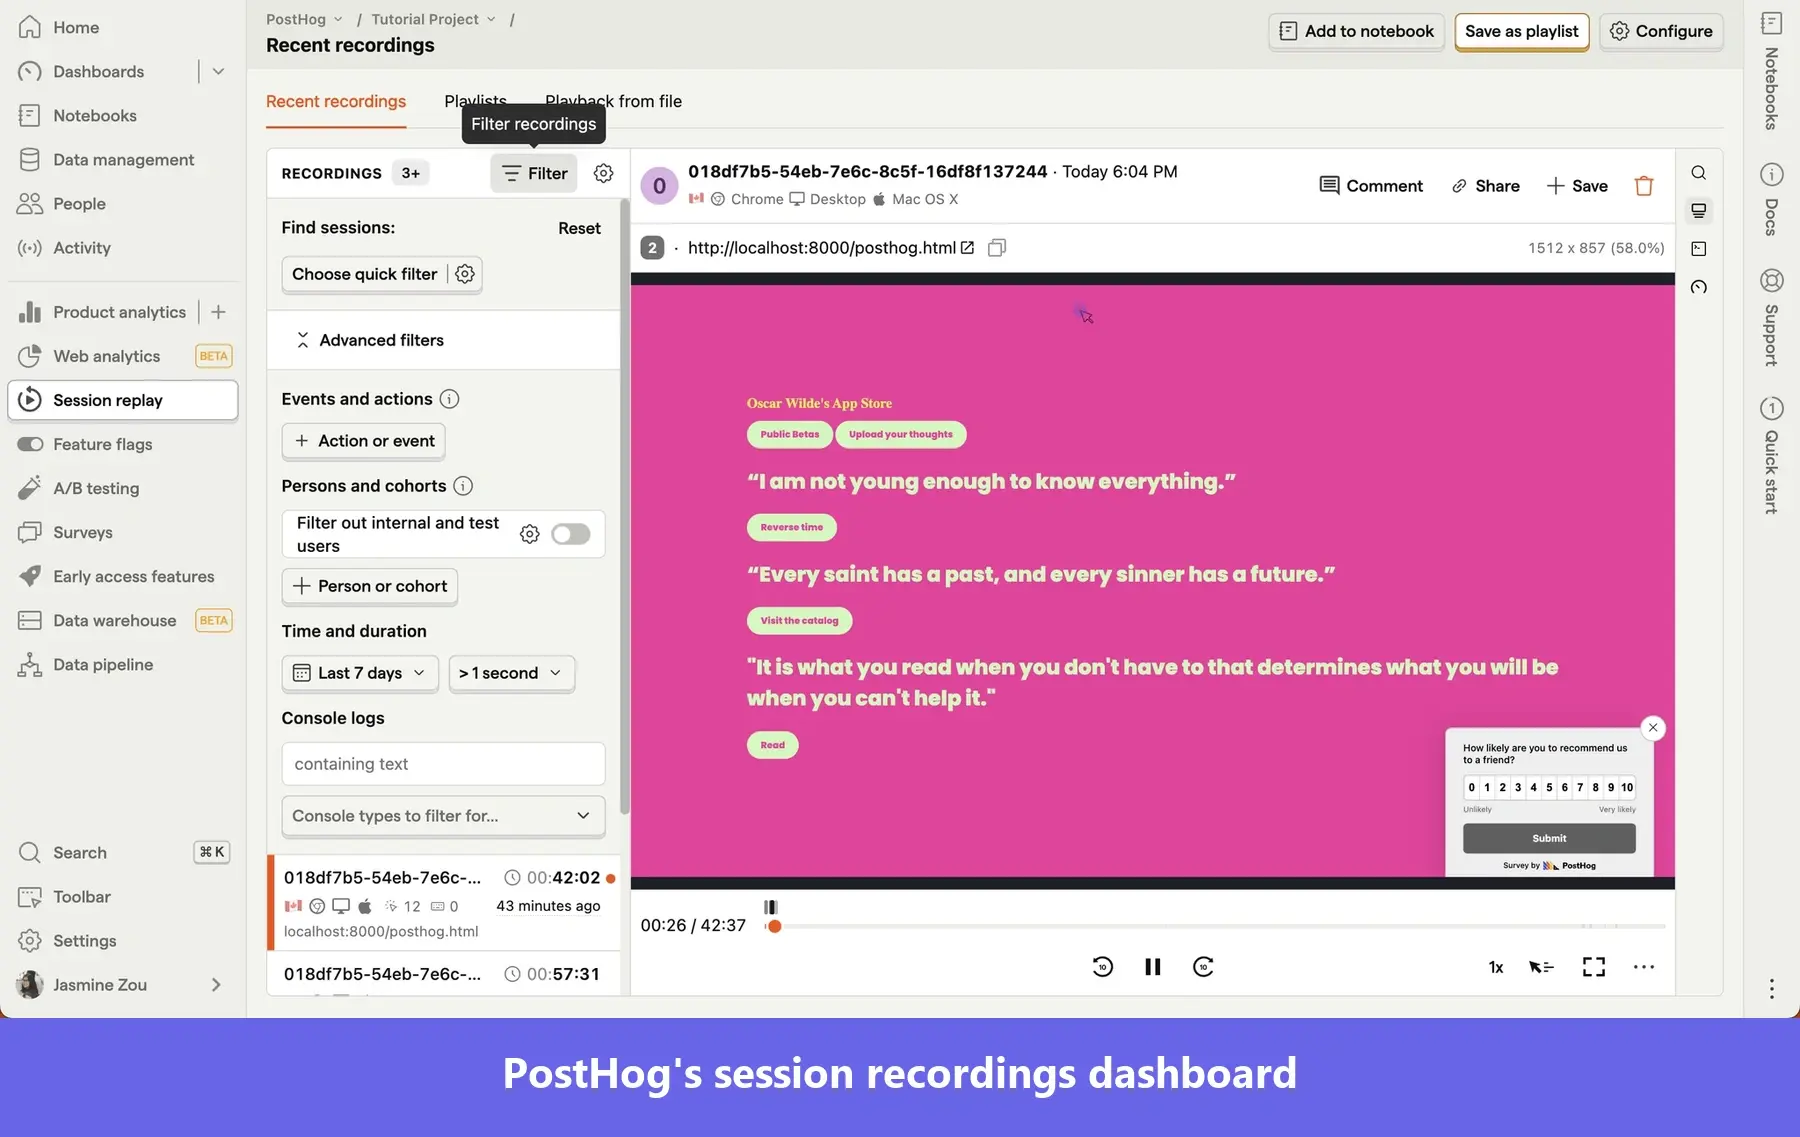Image resolution: width=1800 pixels, height=1137 pixels.
Task: Open Web analytics
Action: 106,356
